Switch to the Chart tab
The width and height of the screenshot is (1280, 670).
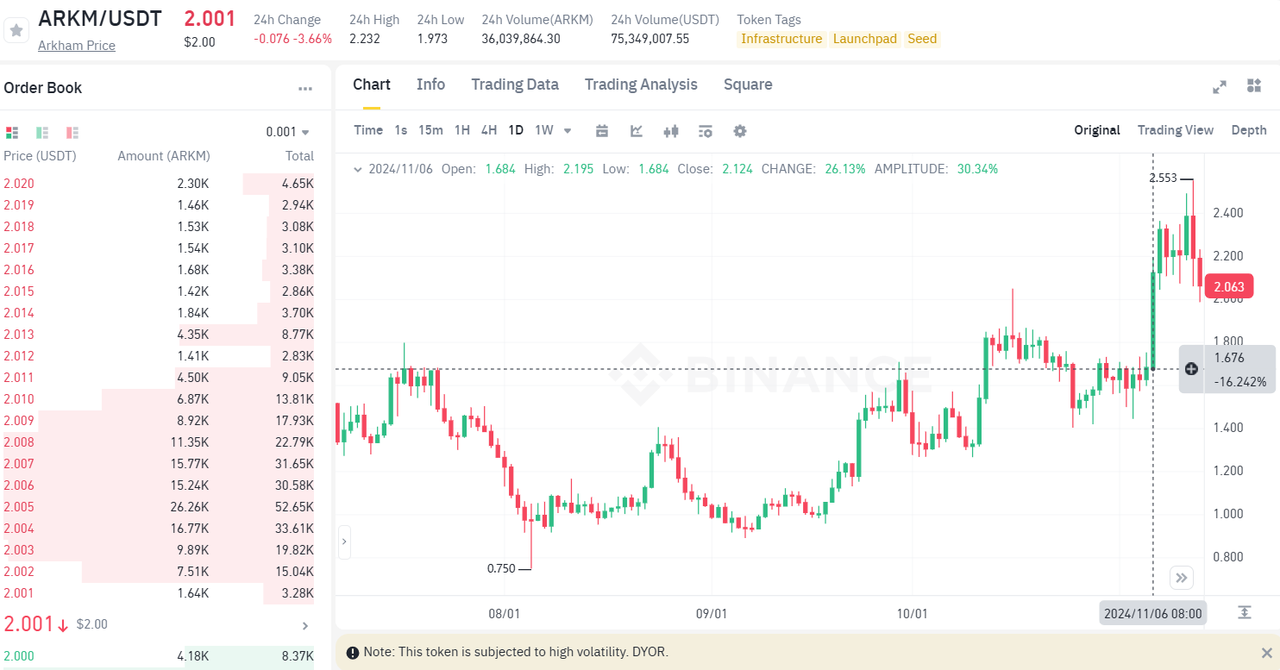pyautogui.click(x=372, y=85)
